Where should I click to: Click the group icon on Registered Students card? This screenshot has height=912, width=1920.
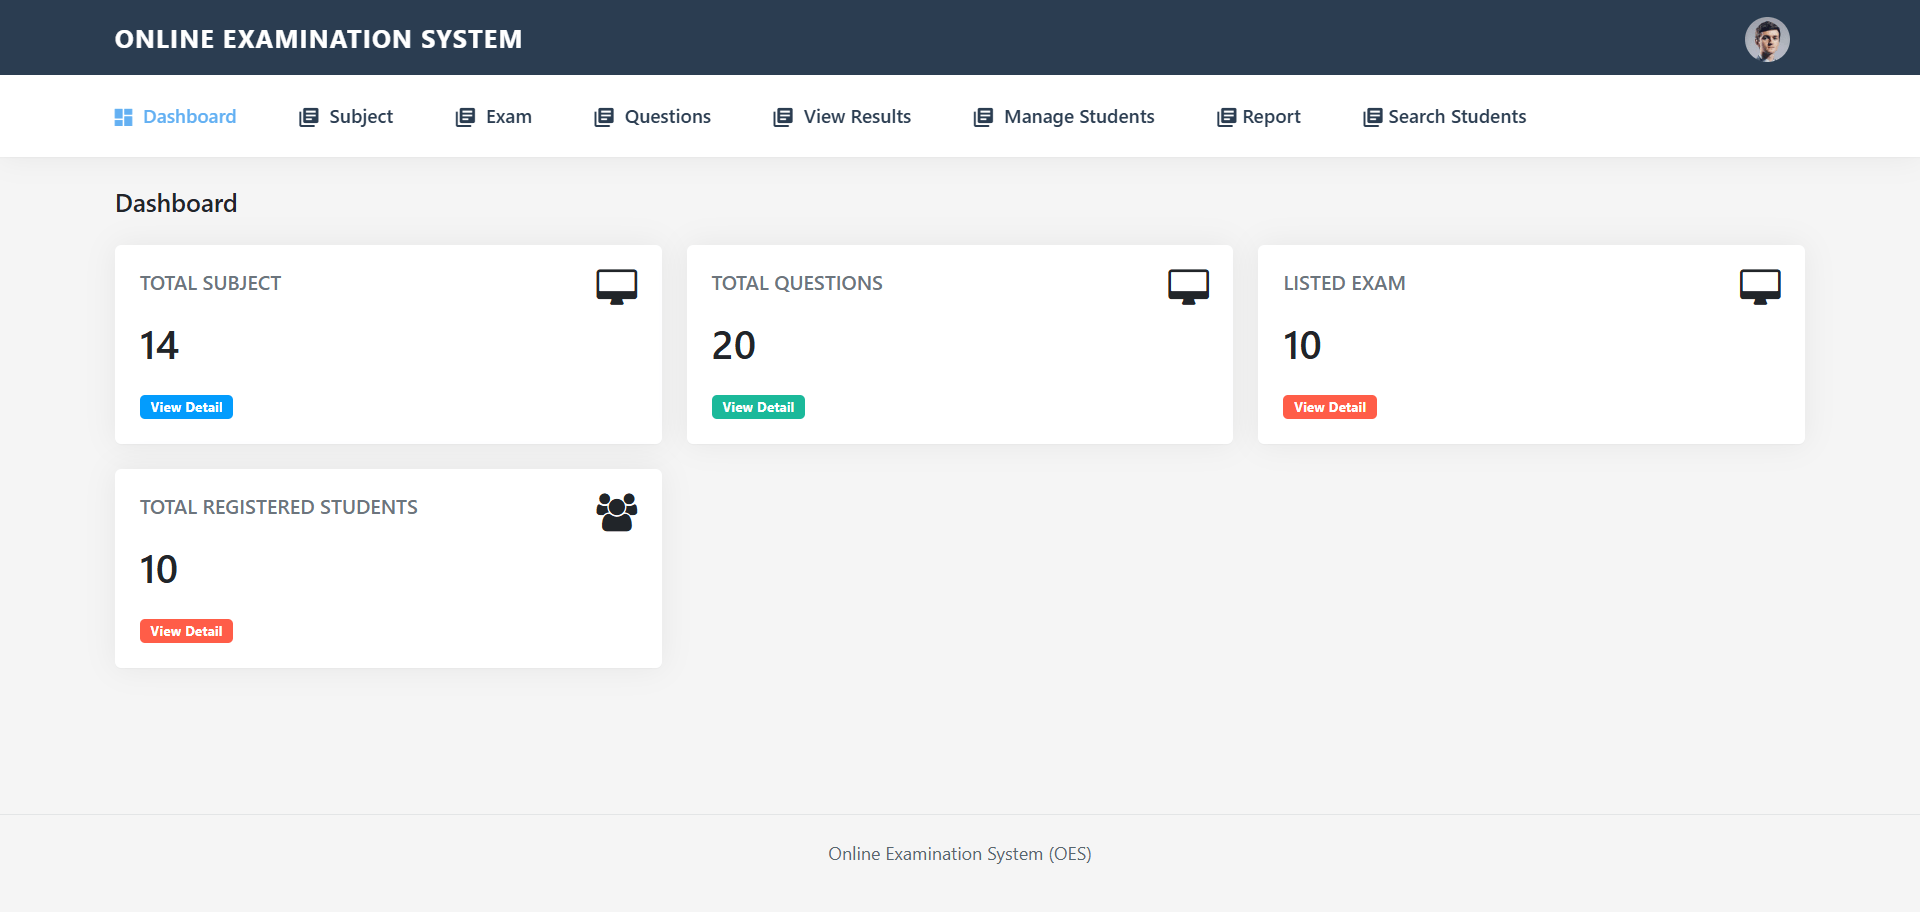[616, 511]
